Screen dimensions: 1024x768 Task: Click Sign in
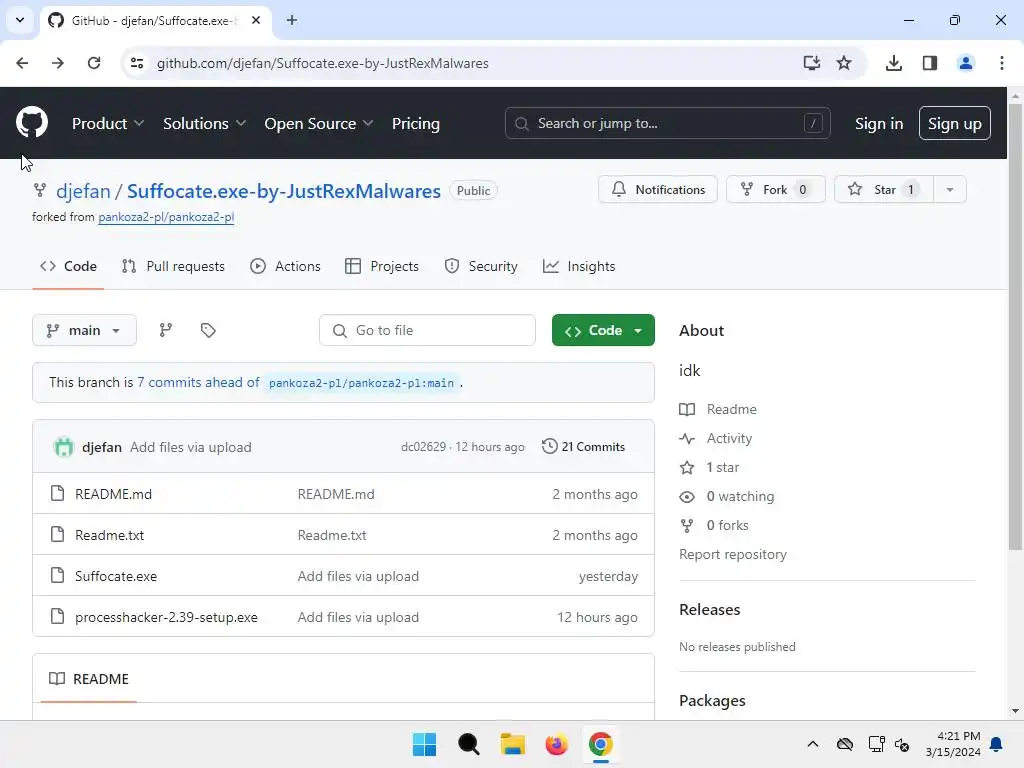(x=878, y=123)
